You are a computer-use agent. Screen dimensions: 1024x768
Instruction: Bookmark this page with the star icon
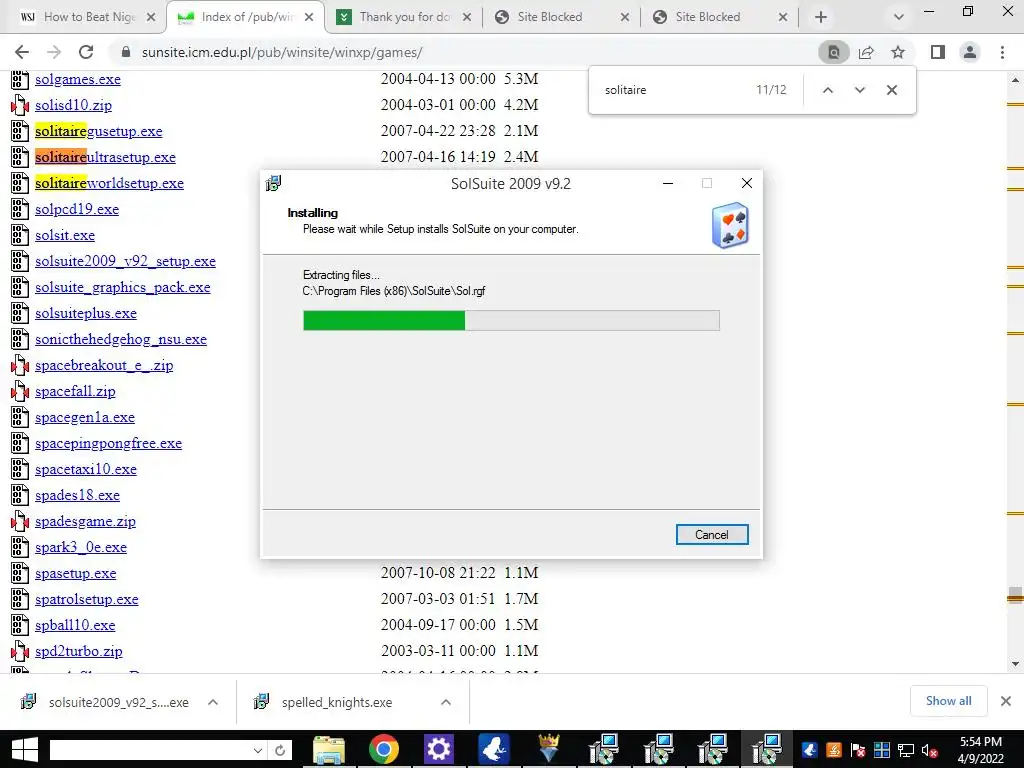898,52
